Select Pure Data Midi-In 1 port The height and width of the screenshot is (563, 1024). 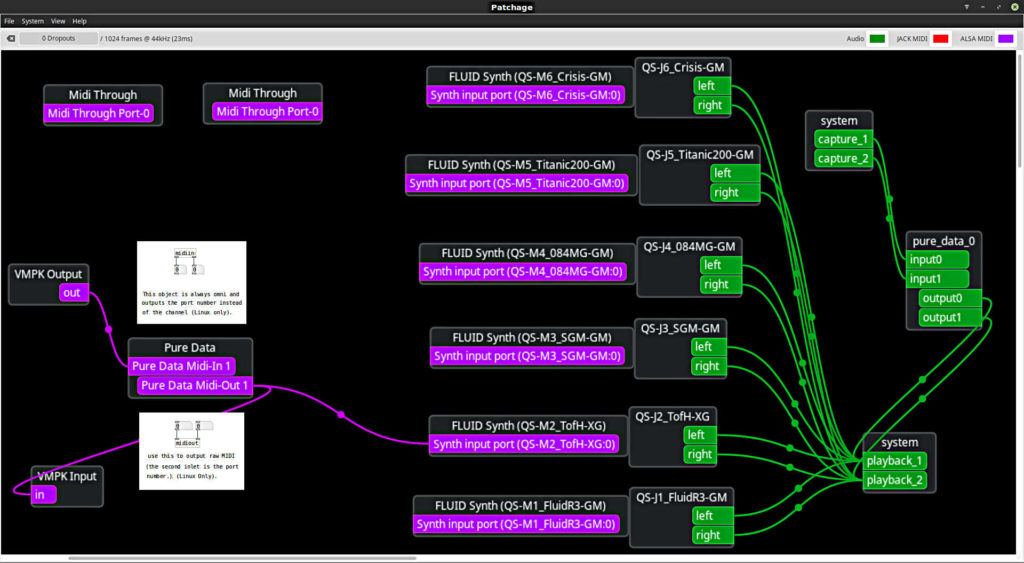tap(182, 366)
